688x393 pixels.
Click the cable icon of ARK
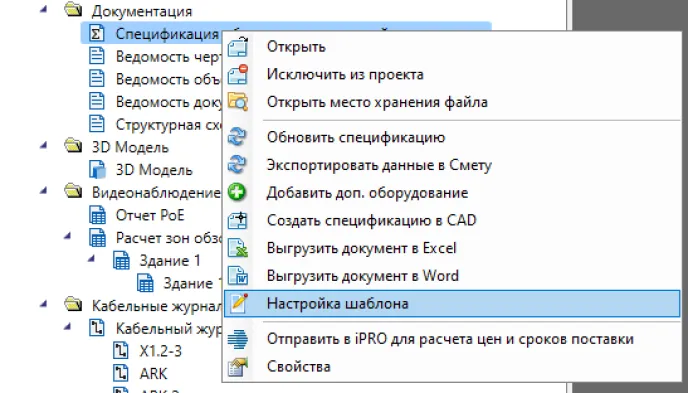click(x=121, y=374)
